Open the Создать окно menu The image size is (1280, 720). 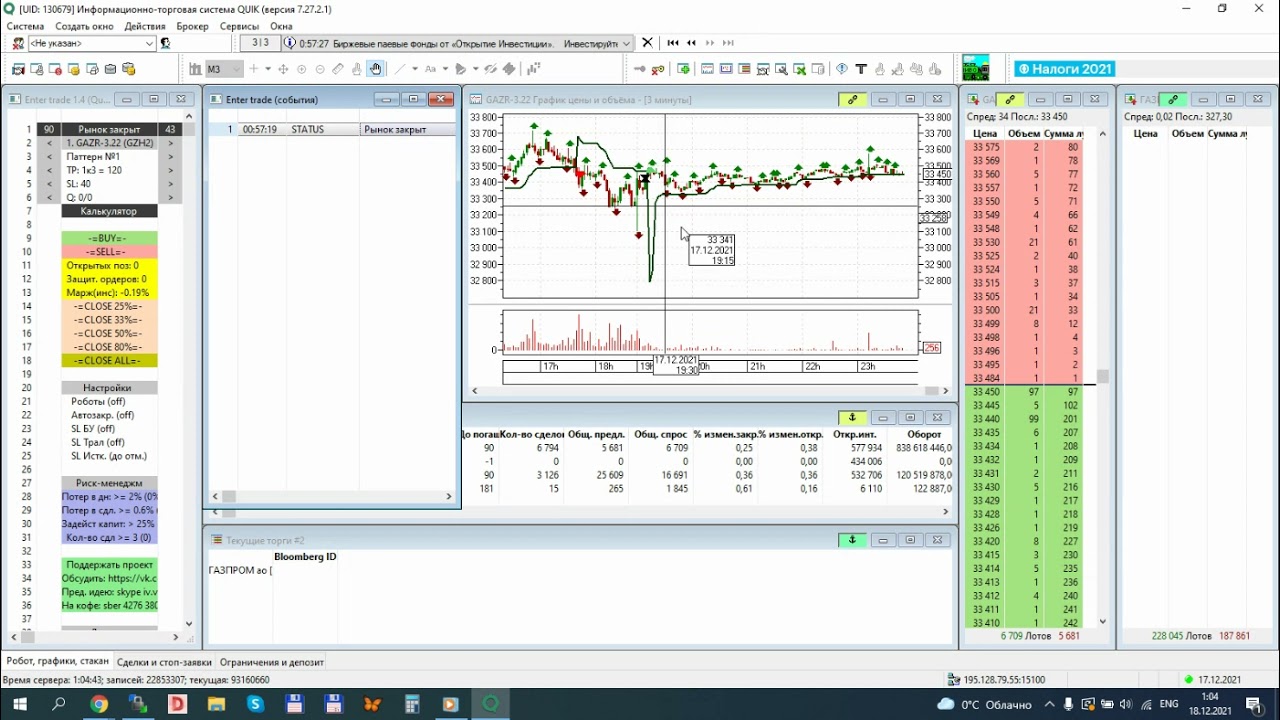[85, 26]
